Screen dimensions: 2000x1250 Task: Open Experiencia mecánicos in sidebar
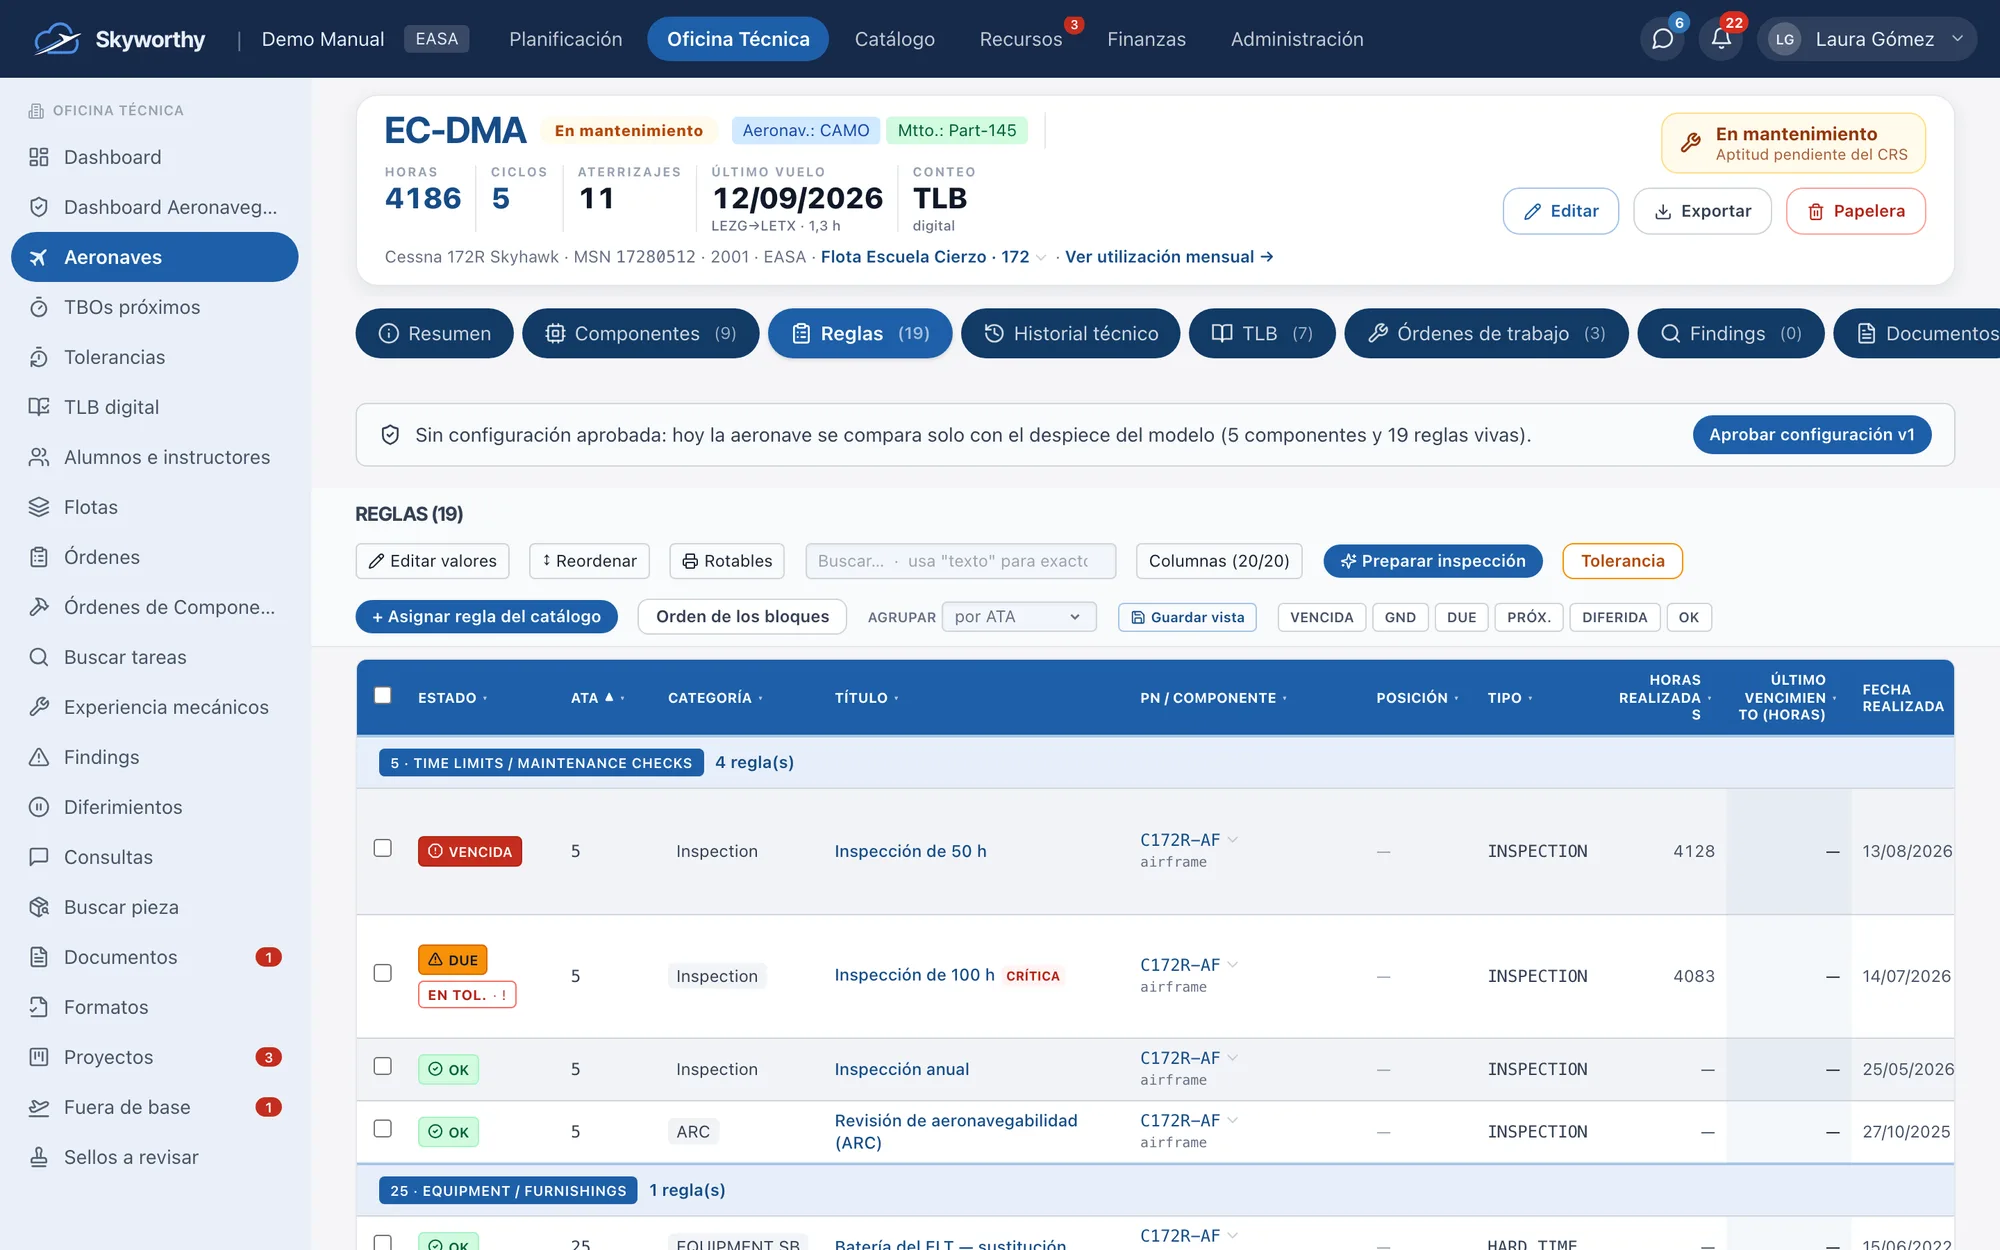tap(155, 707)
